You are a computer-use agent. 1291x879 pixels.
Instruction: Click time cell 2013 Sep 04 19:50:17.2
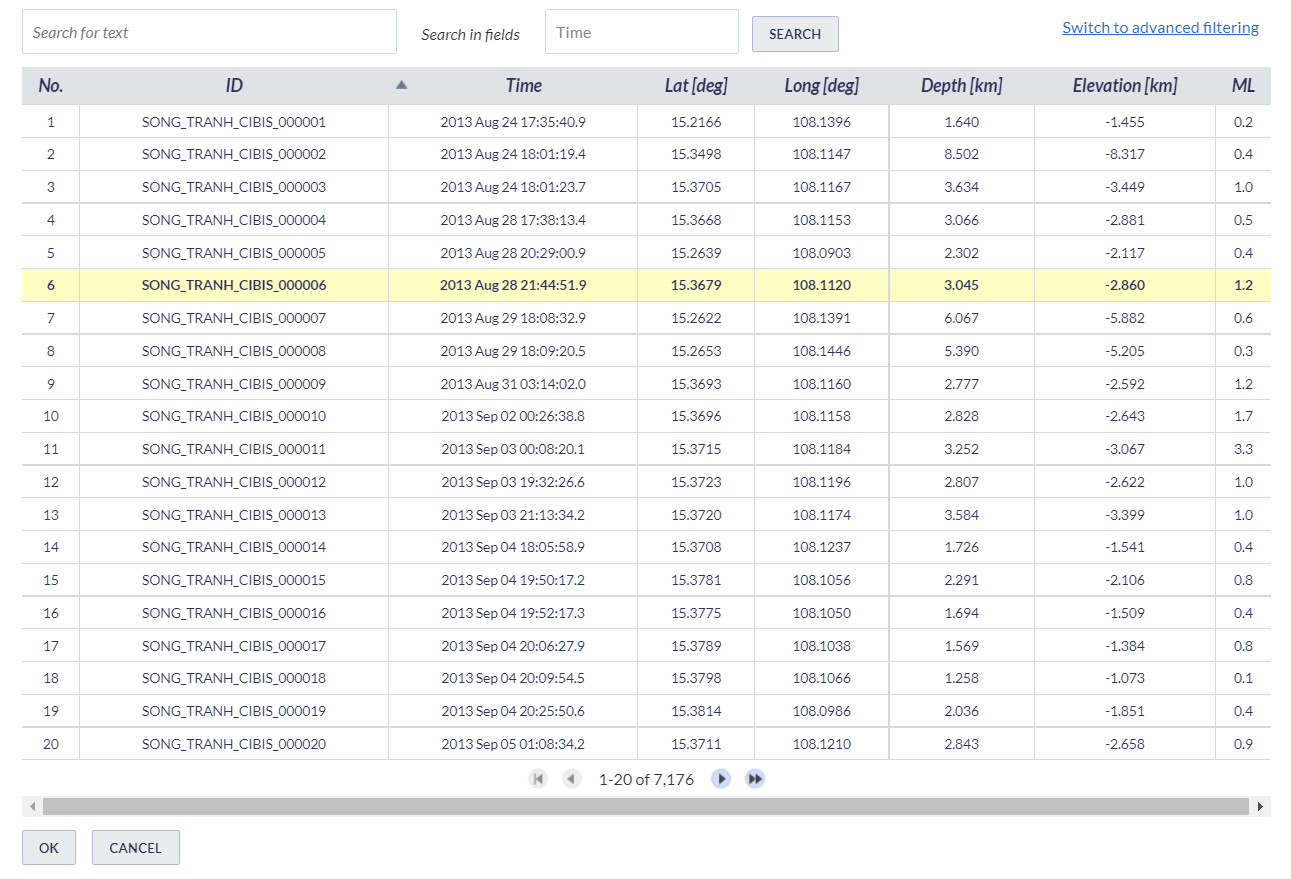513,580
